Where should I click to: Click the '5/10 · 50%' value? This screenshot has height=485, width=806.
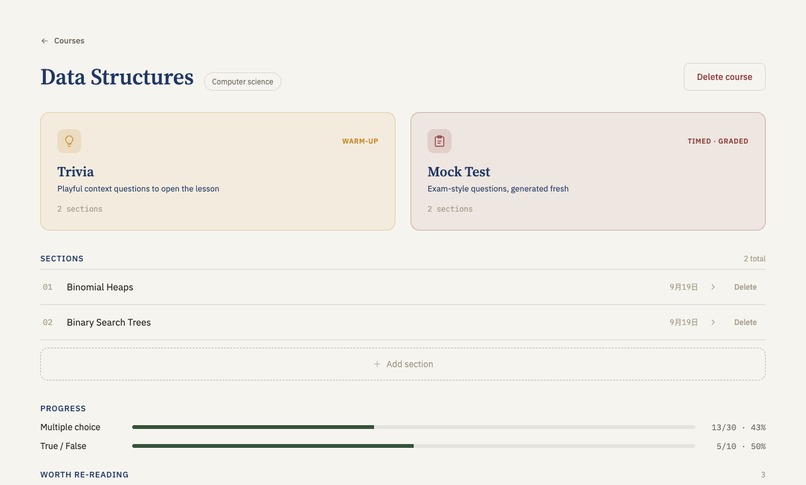pyautogui.click(x=741, y=446)
